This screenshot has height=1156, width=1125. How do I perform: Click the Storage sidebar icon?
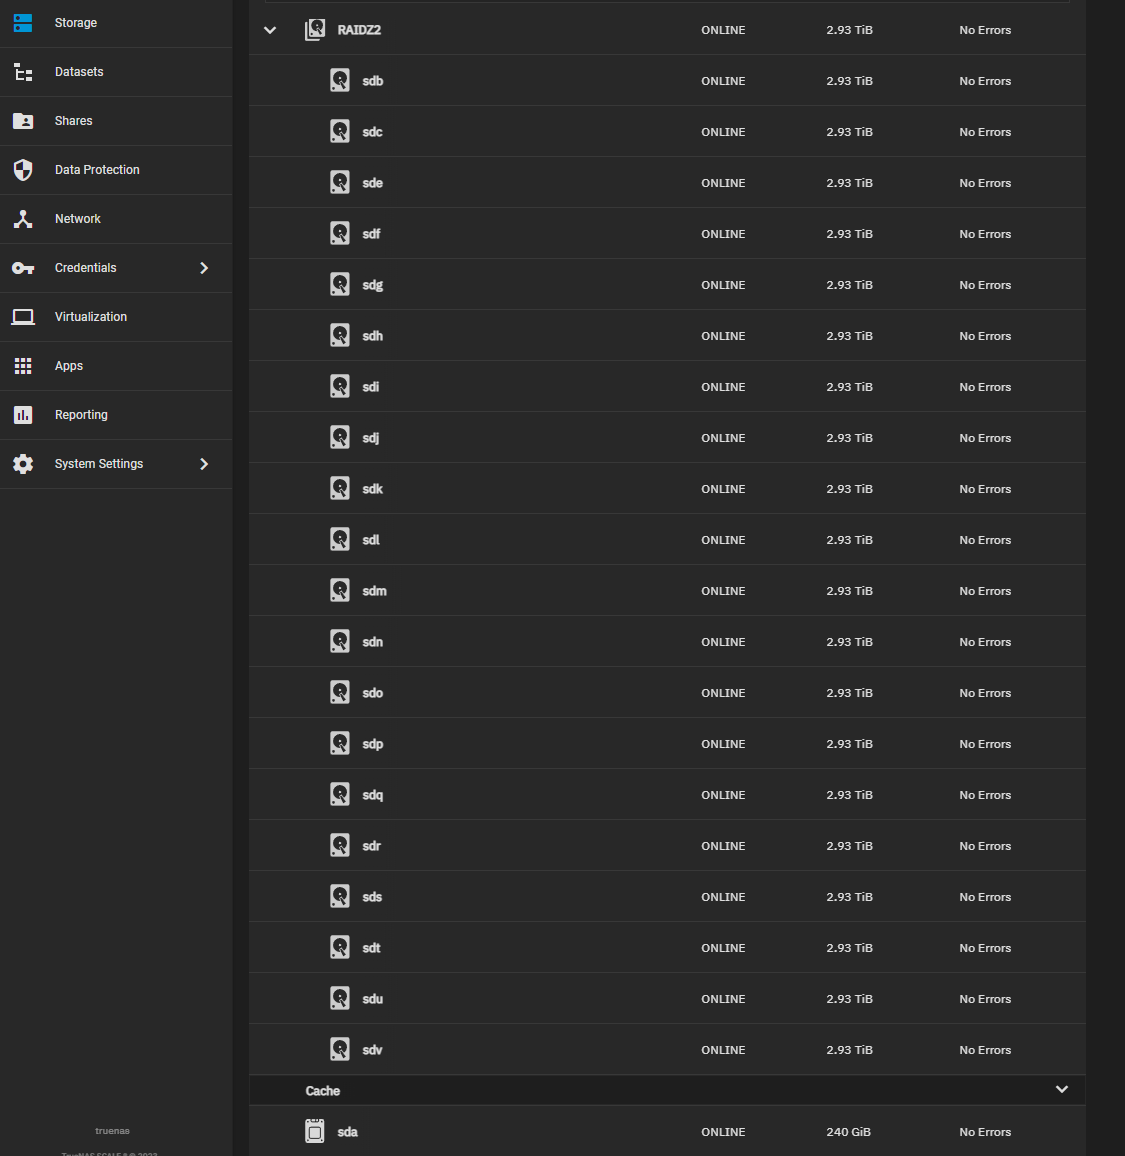coord(23,23)
